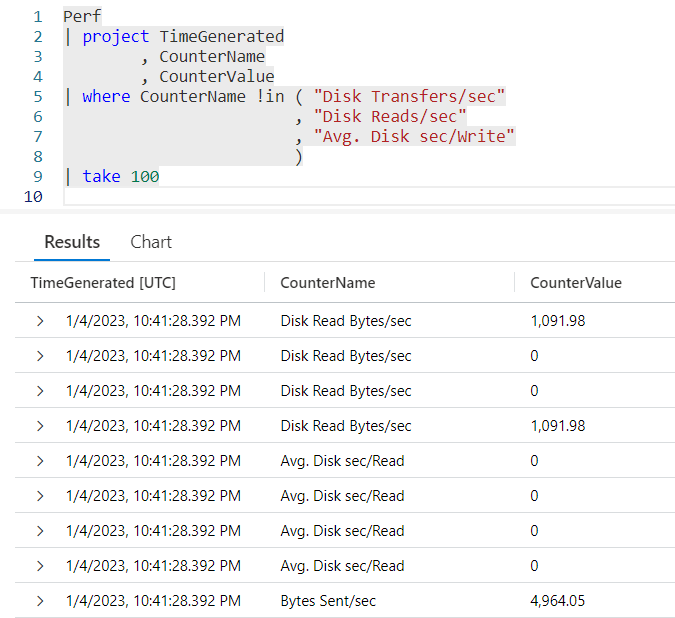Expand the last Avg. Disk sec/Read row
Viewport: 675px width, 618px height.
pos(40,566)
